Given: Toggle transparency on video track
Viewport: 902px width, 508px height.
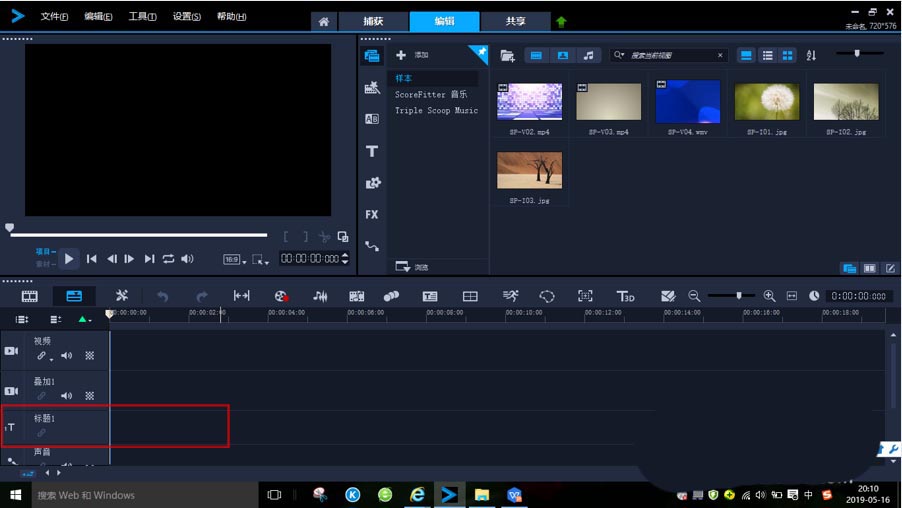Looking at the screenshot, I should [90, 356].
